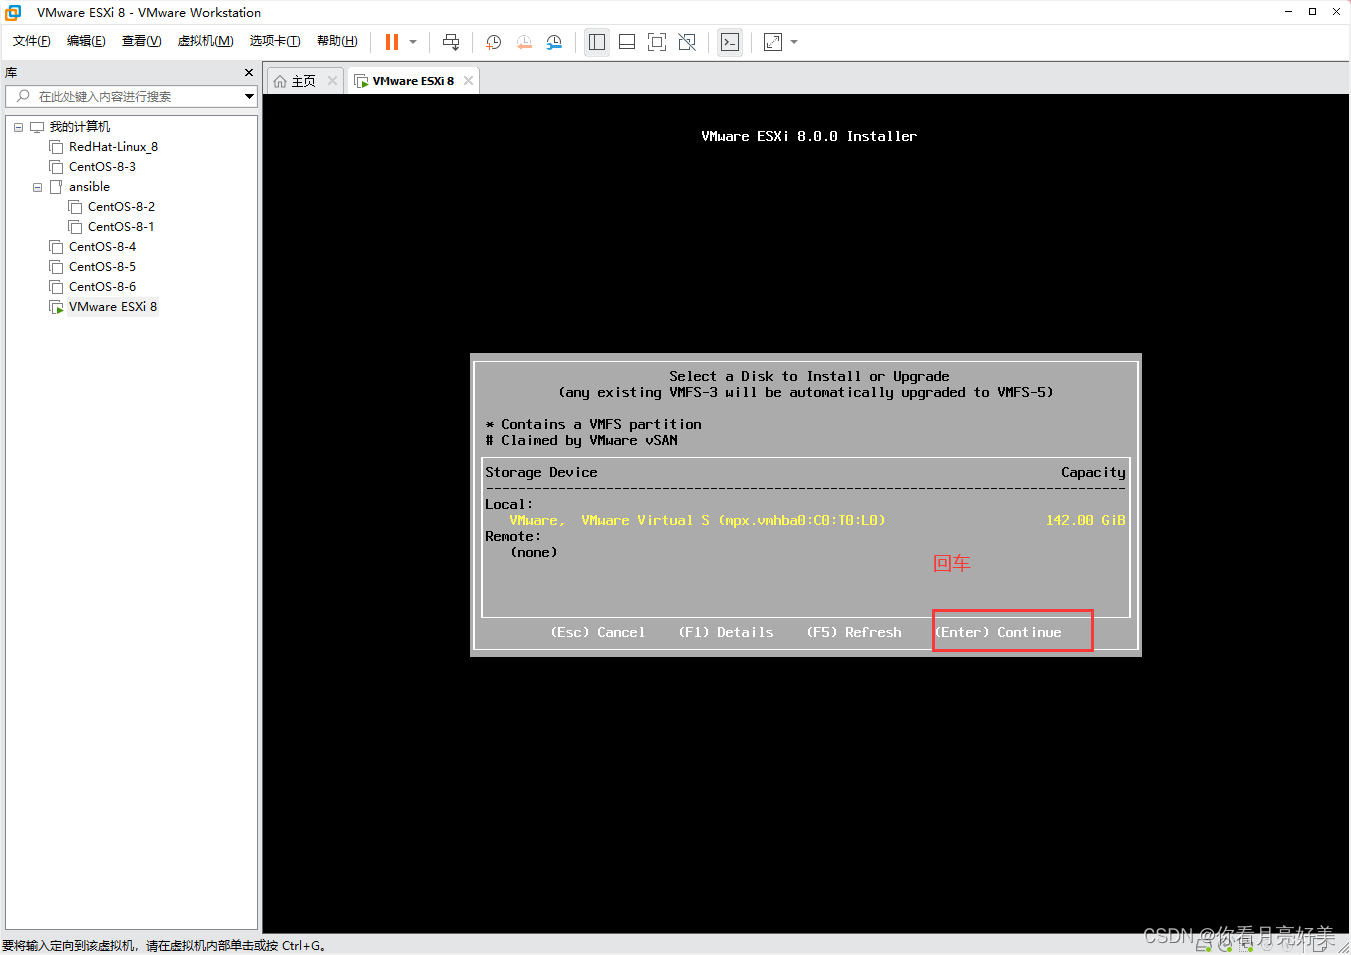Select the CentOS-8-1 virtual machine
Viewport: 1351px width, 955px height.
(121, 227)
